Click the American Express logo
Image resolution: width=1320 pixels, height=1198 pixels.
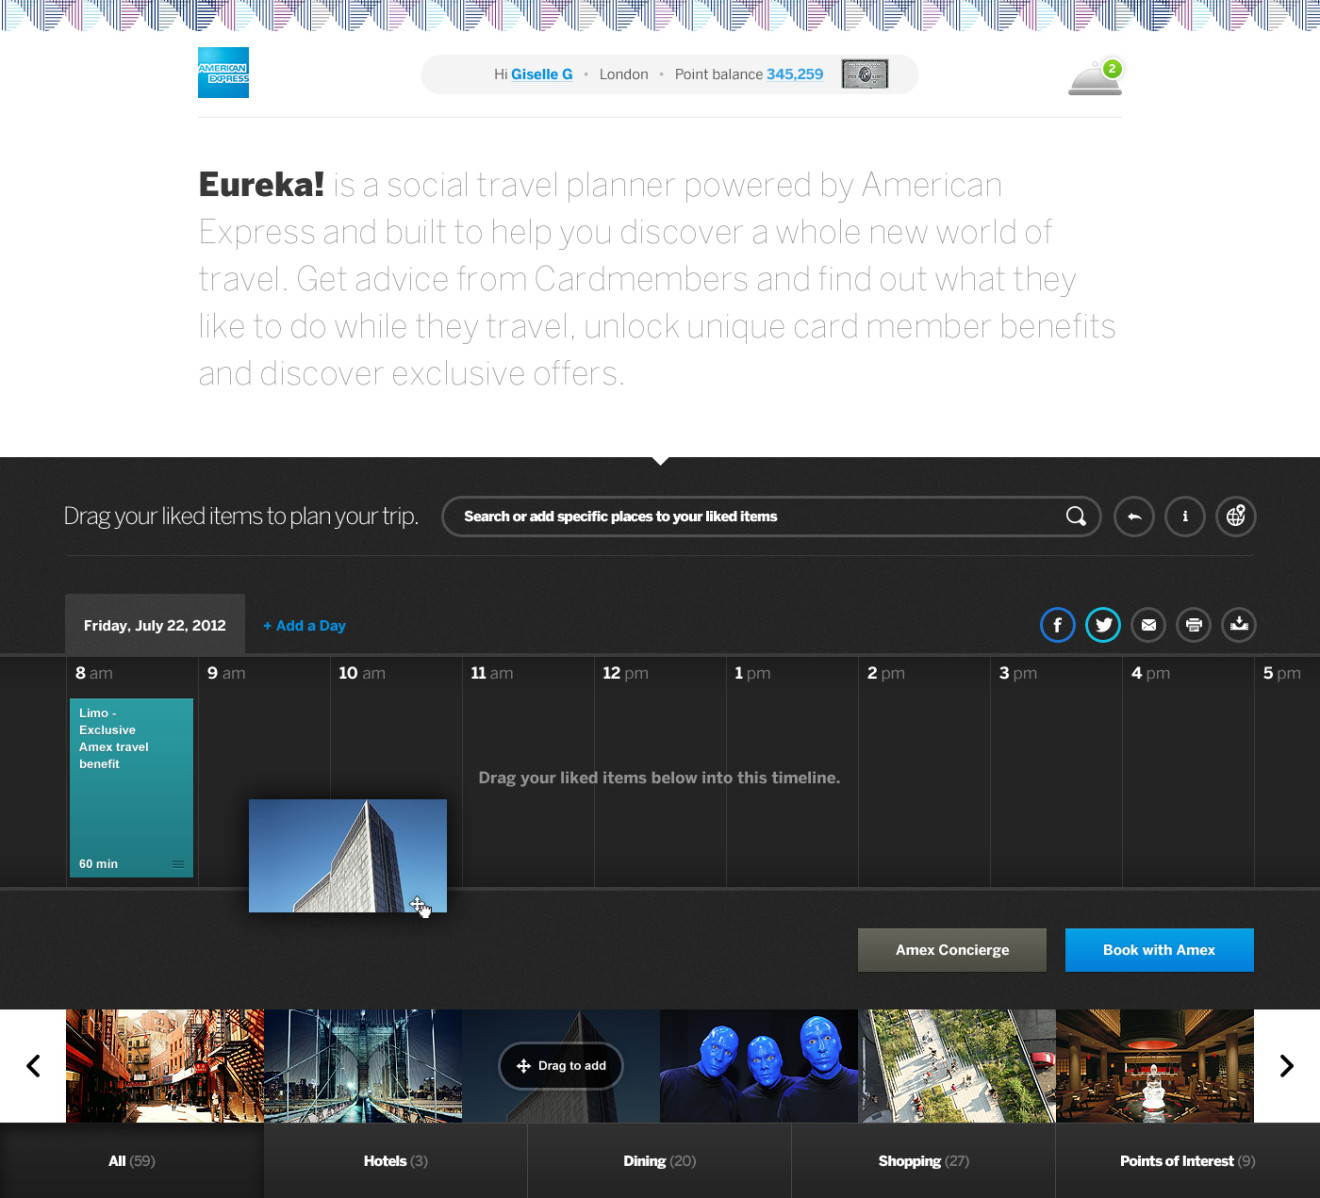tap(223, 72)
